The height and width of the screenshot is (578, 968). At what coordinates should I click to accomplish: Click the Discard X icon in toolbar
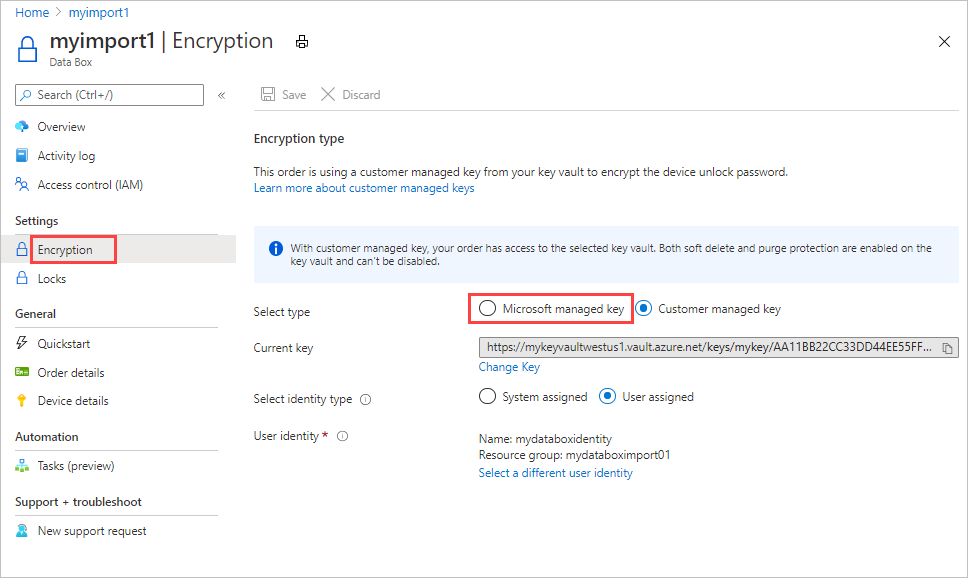328,94
